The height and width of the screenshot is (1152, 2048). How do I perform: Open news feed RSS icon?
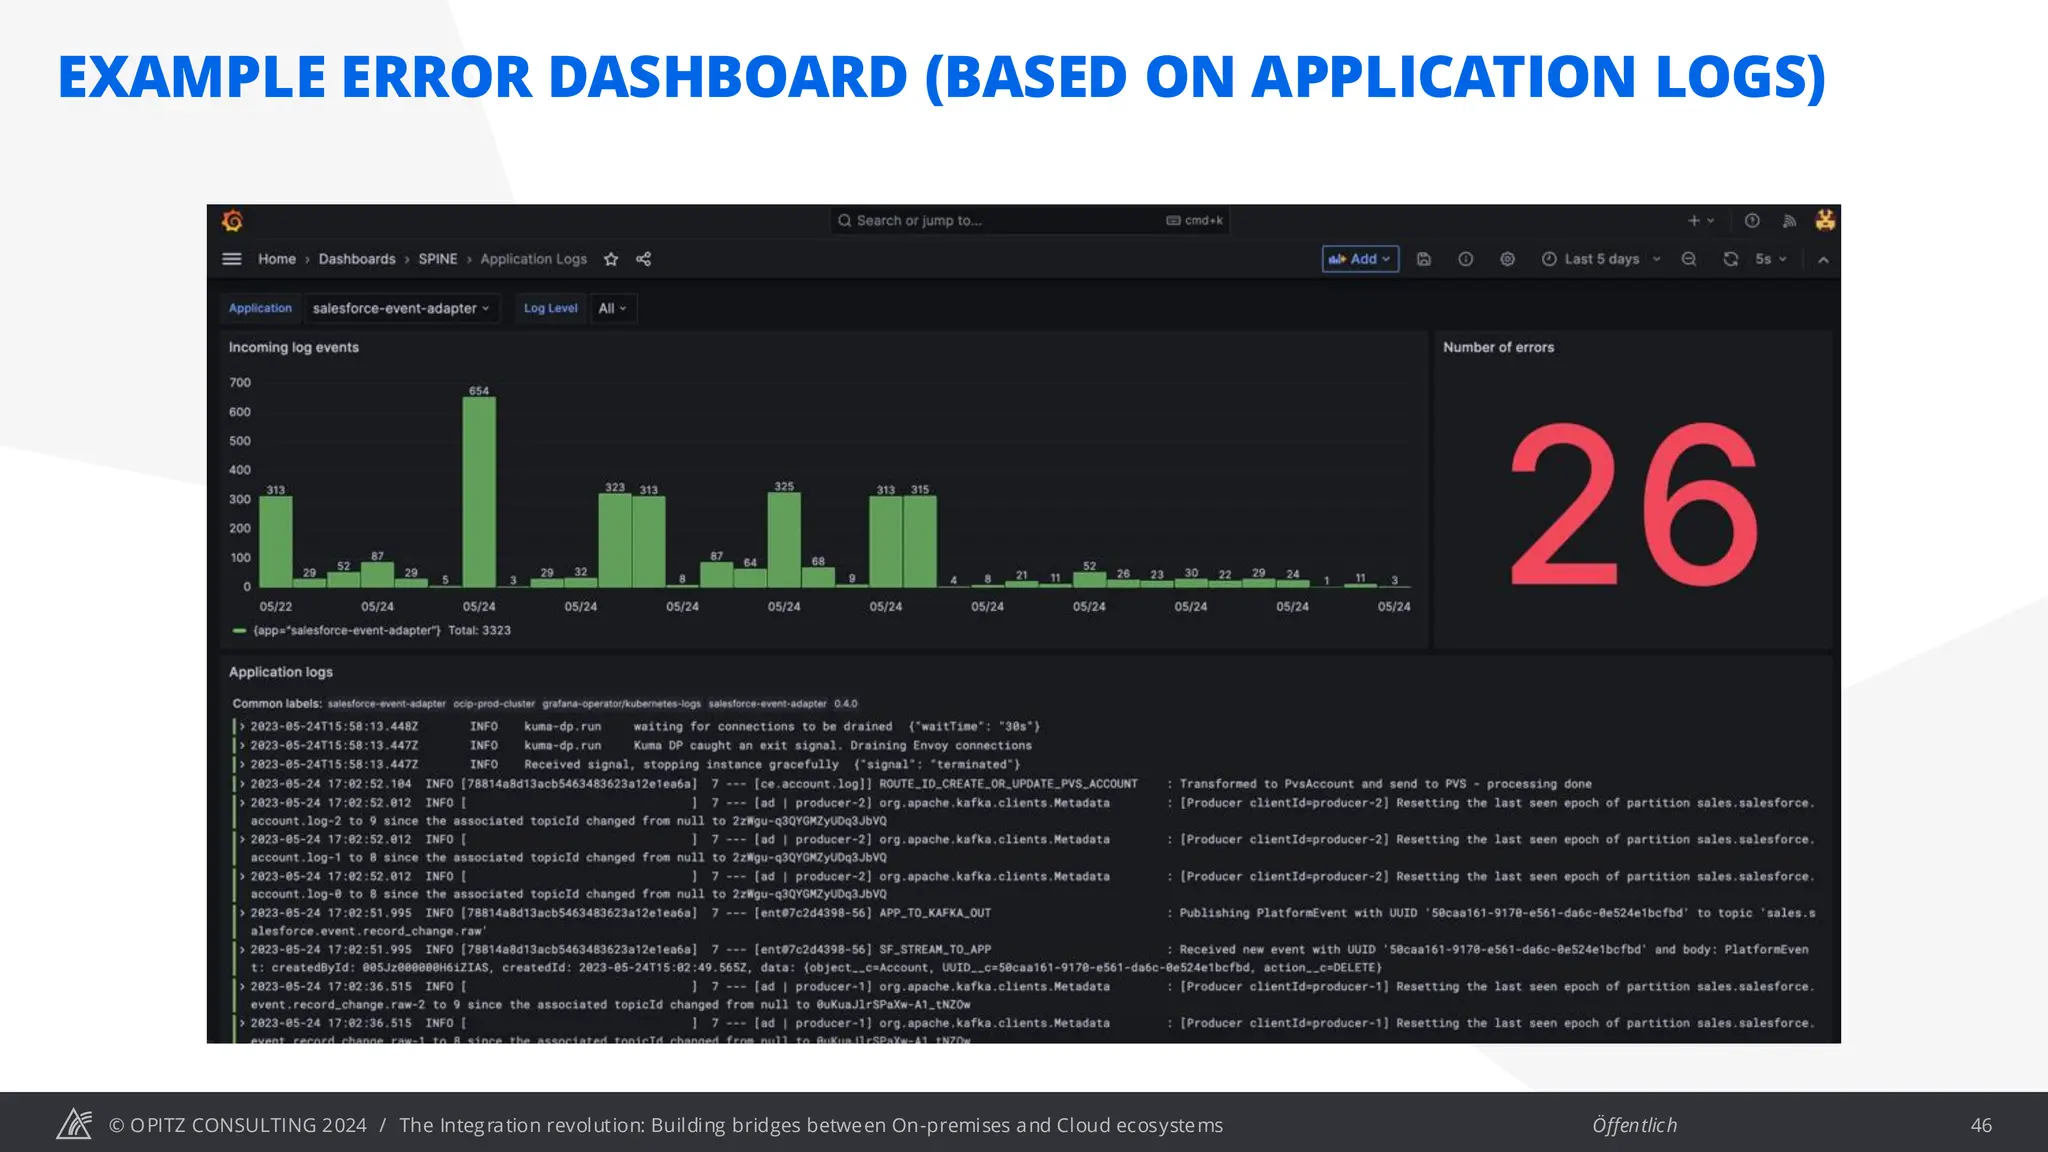tap(1790, 220)
